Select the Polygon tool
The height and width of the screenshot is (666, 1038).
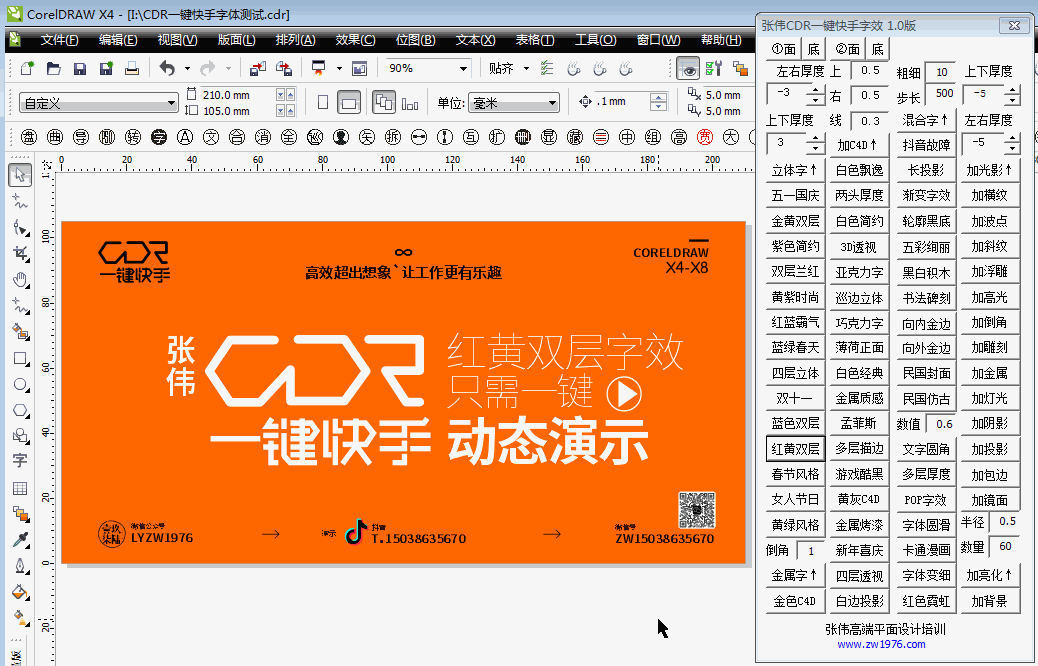point(20,410)
